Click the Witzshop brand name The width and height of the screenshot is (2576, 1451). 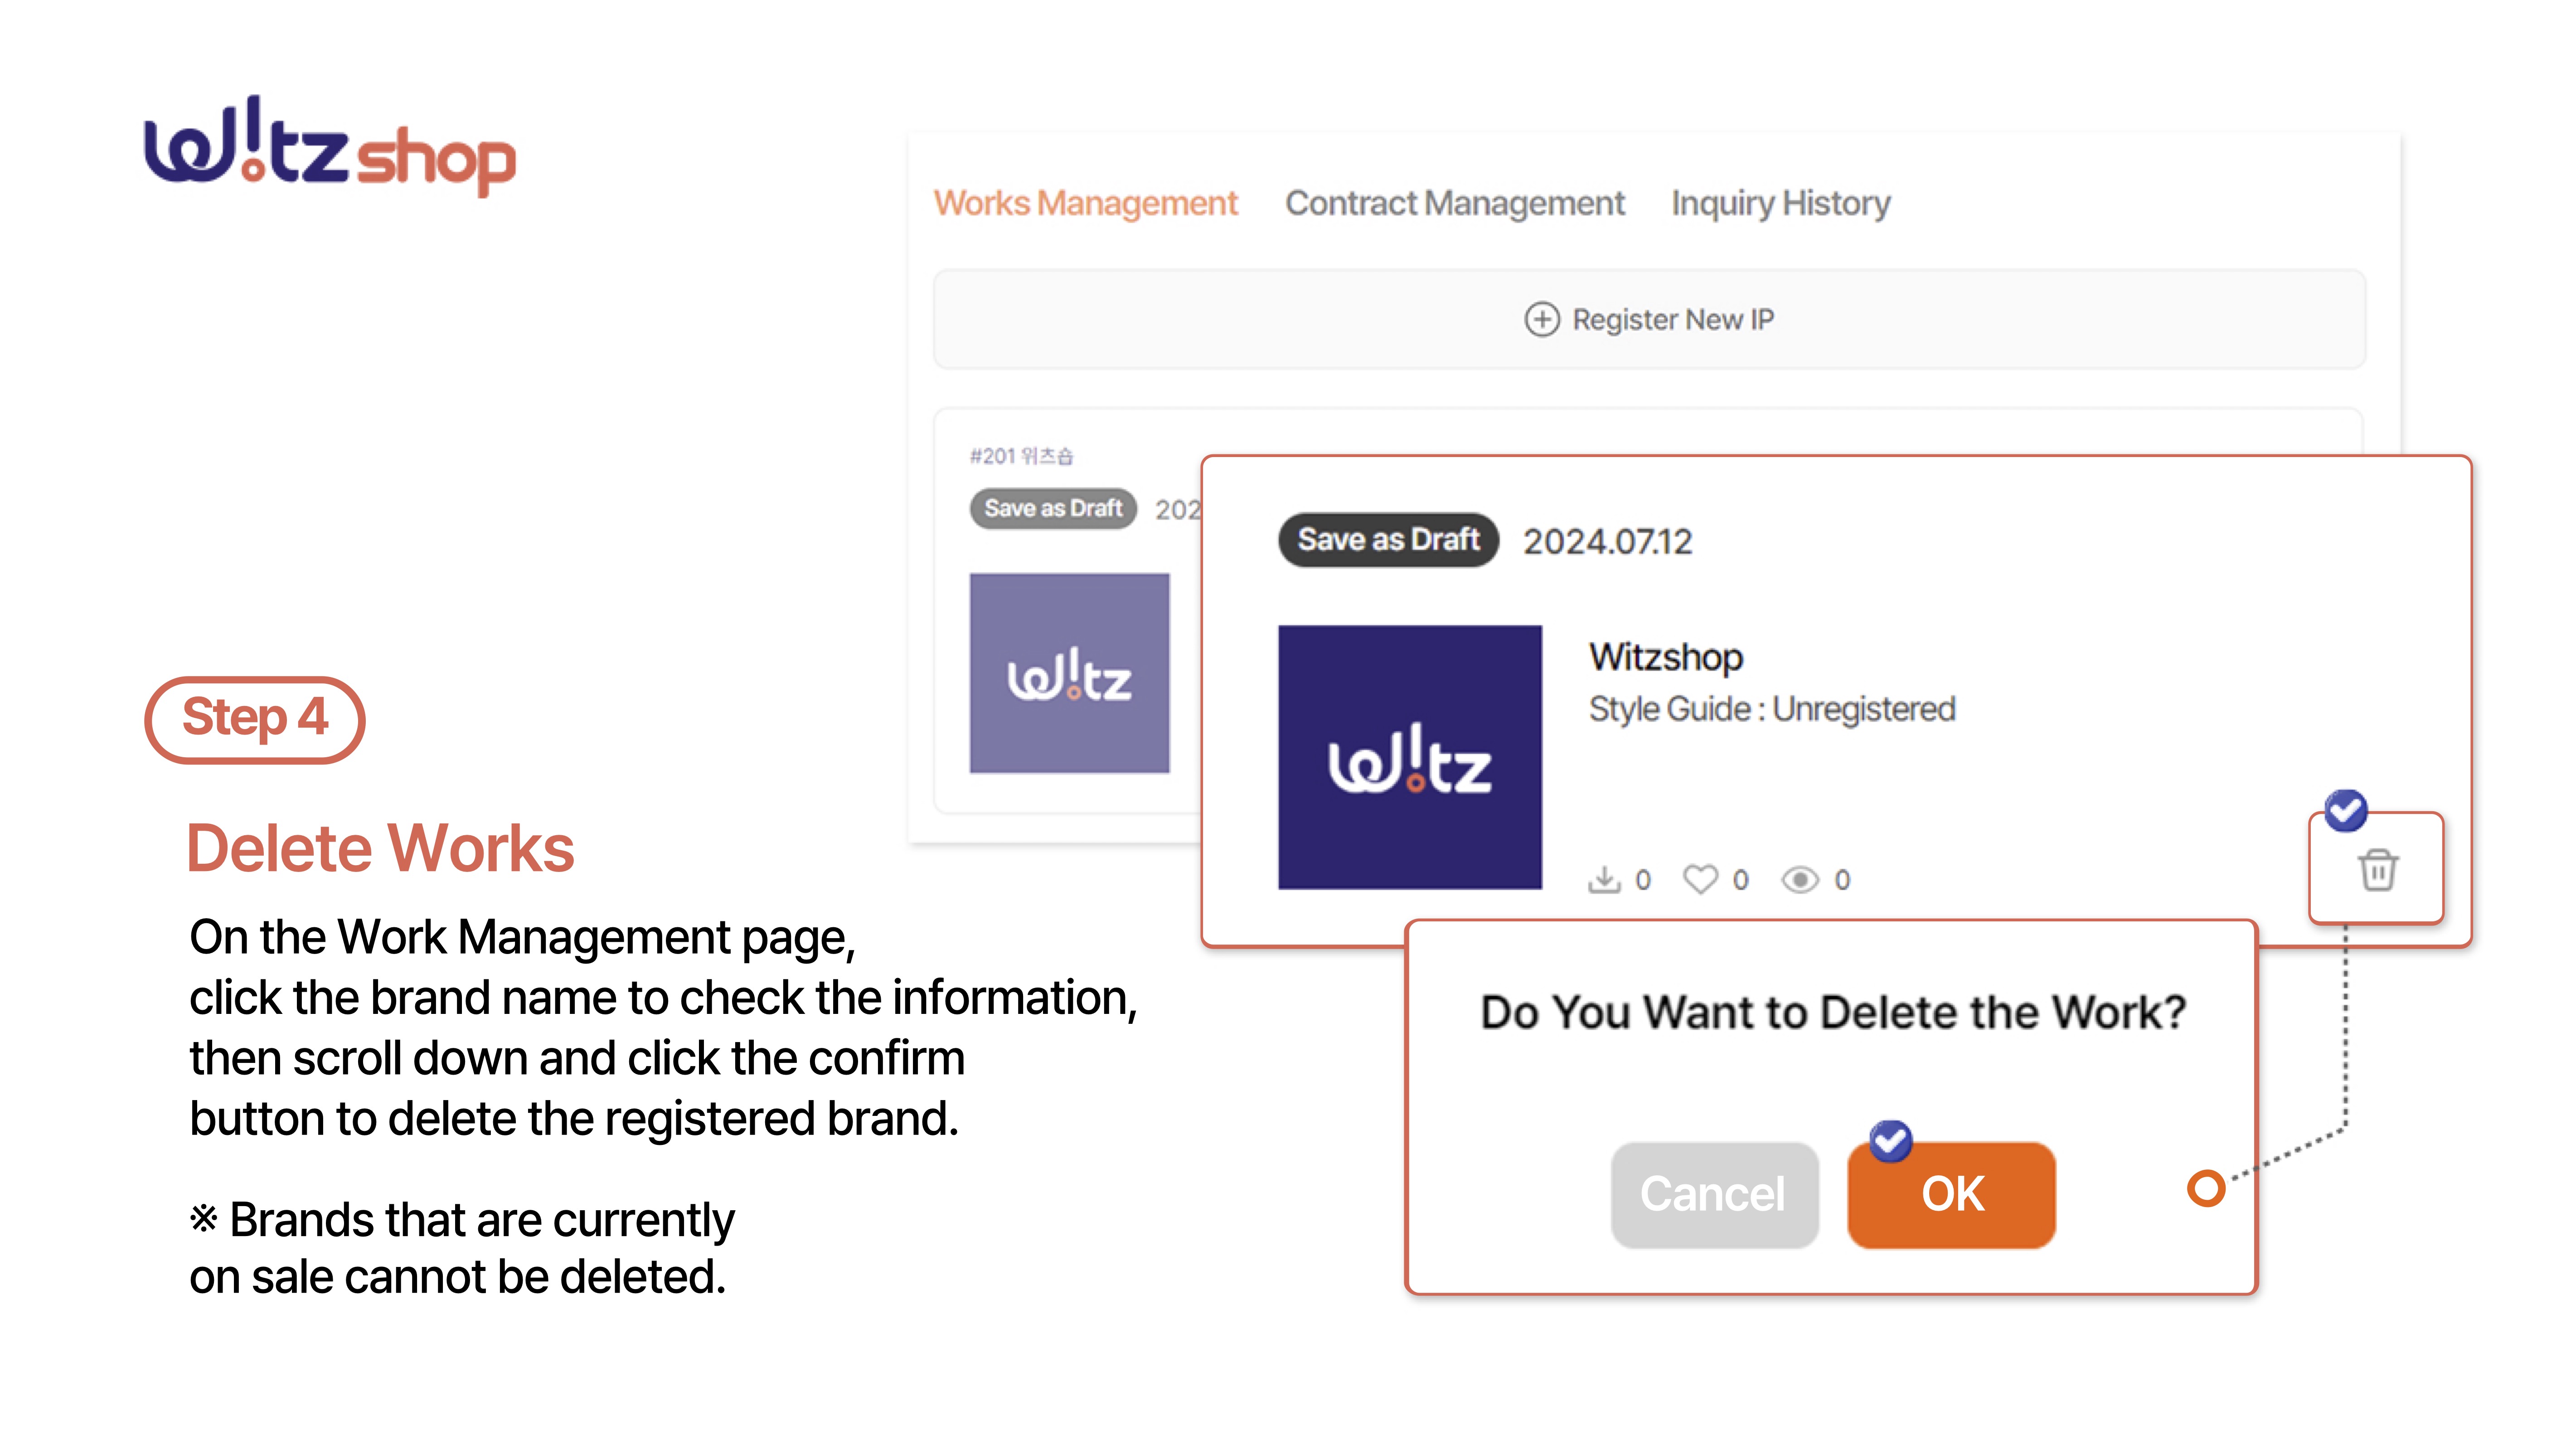[x=1666, y=657]
